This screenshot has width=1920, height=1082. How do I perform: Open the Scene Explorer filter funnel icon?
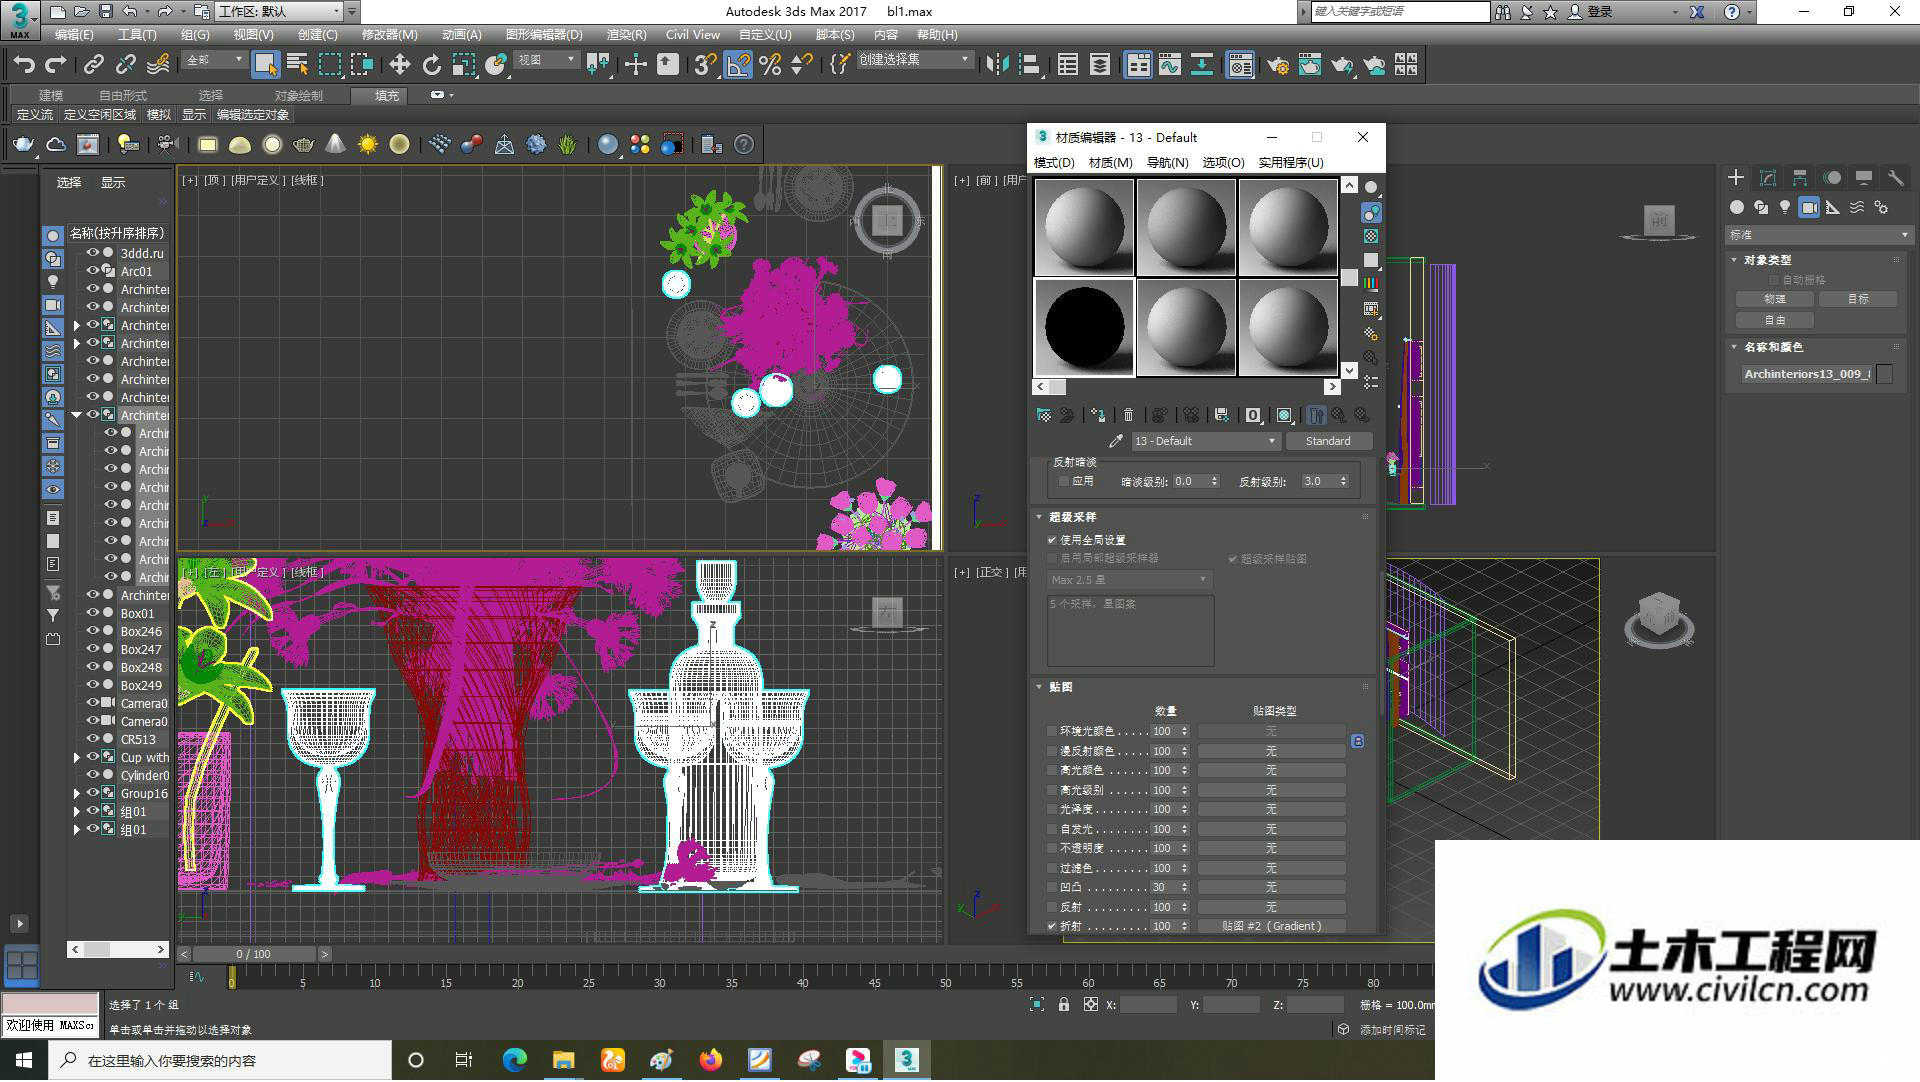(53, 615)
